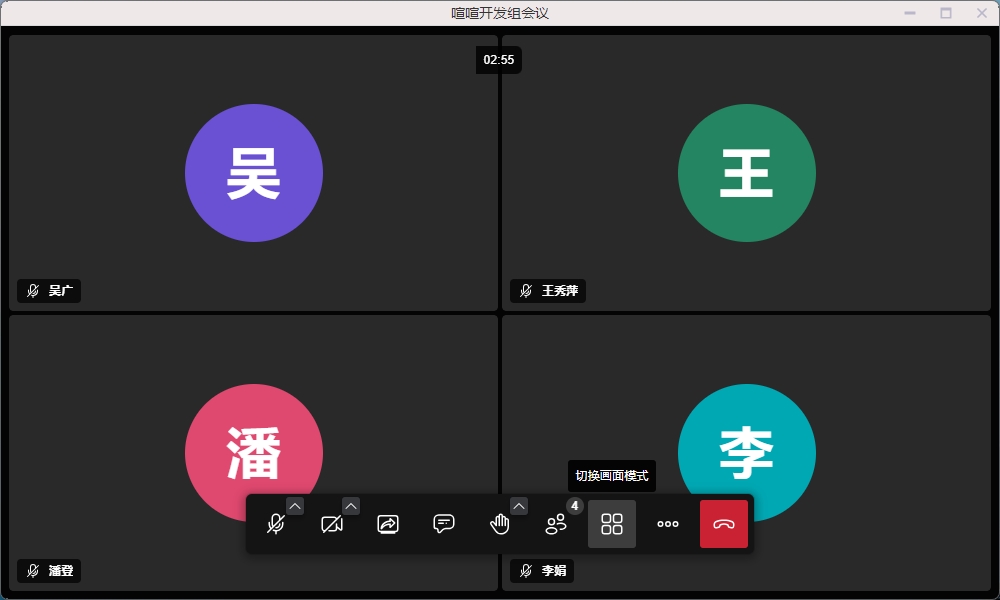The width and height of the screenshot is (1000, 600).
Task: Open the participants list
Action: coord(556,524)
